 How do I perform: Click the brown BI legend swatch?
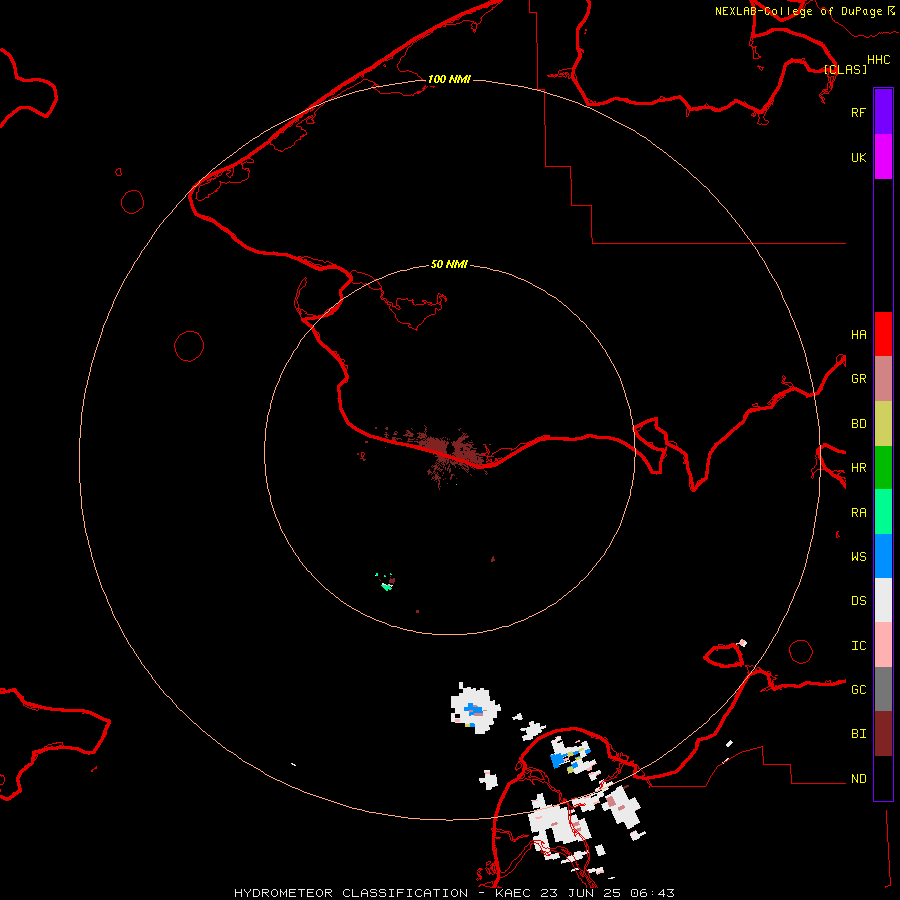coord(883,734)
